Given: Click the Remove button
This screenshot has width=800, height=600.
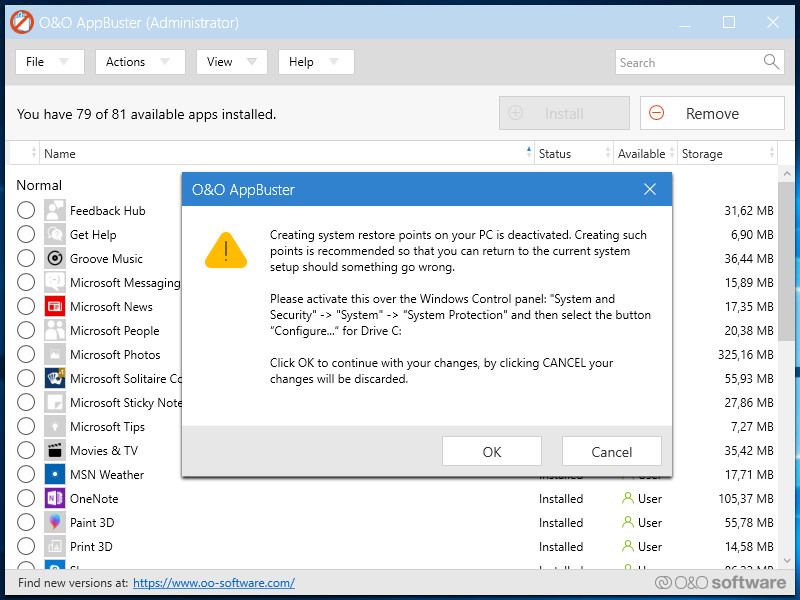Looking at the screenshot, I should tap(712, 113).
